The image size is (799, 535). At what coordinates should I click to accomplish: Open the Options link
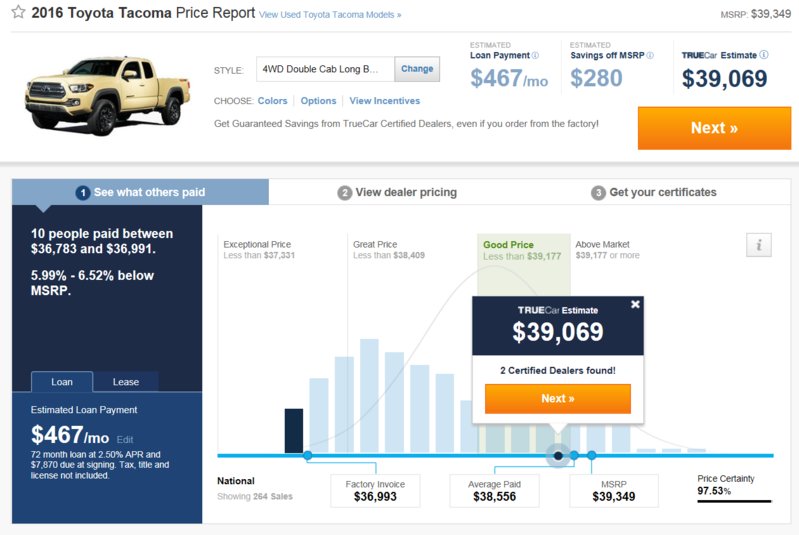[318, 101]
